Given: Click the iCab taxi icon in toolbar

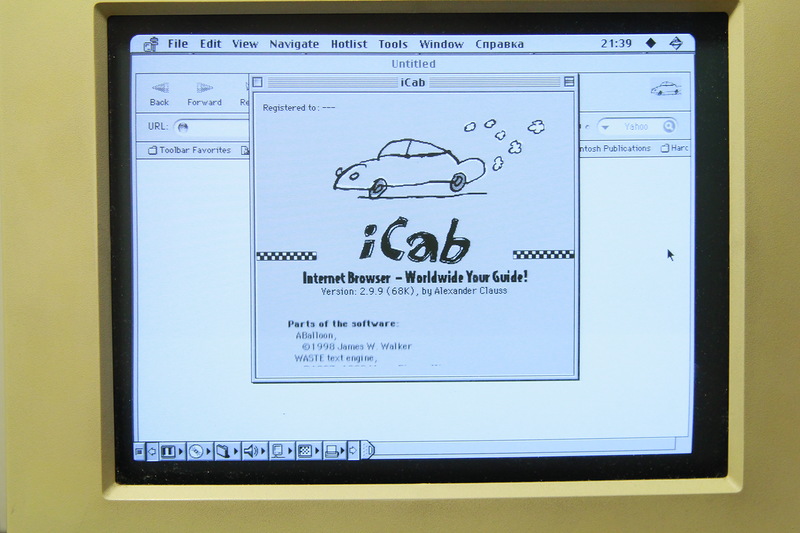Looking at the screenshot, I should [x=666, y=89].
